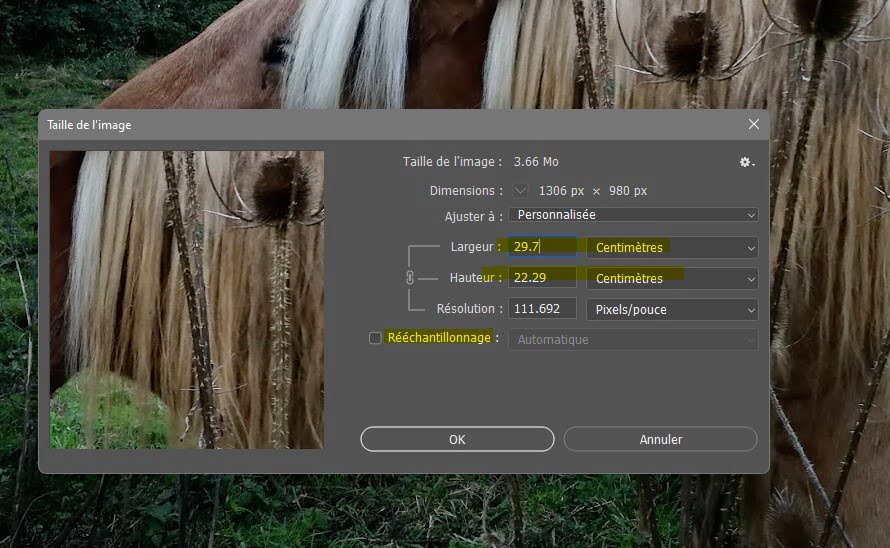
Task: Open the gear settings menu in dialog
Action: point(746,162)
